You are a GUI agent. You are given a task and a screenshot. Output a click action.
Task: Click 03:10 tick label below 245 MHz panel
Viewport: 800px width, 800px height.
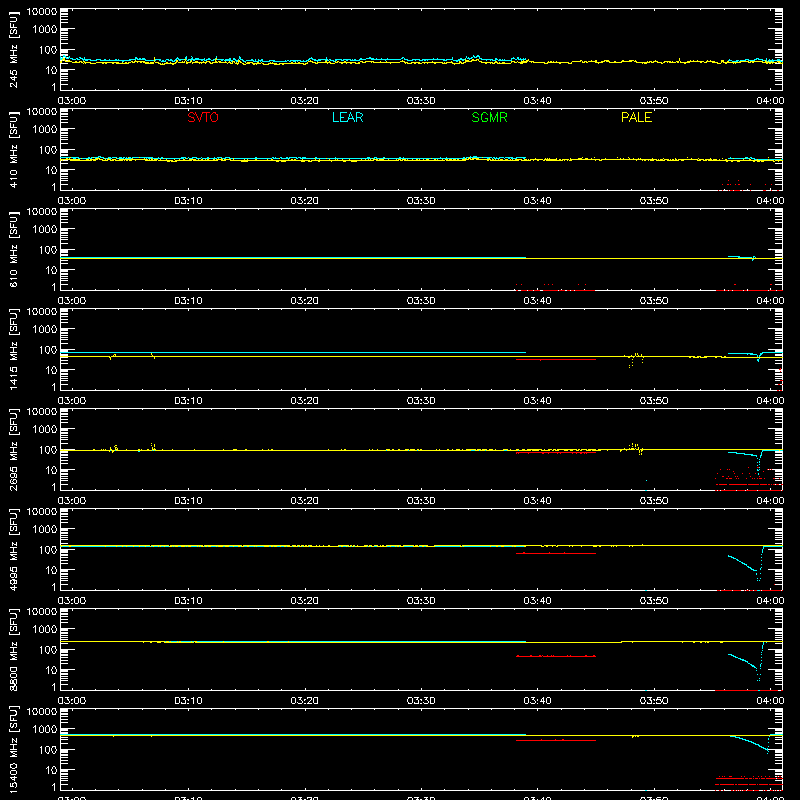click(x=188, y=101)
